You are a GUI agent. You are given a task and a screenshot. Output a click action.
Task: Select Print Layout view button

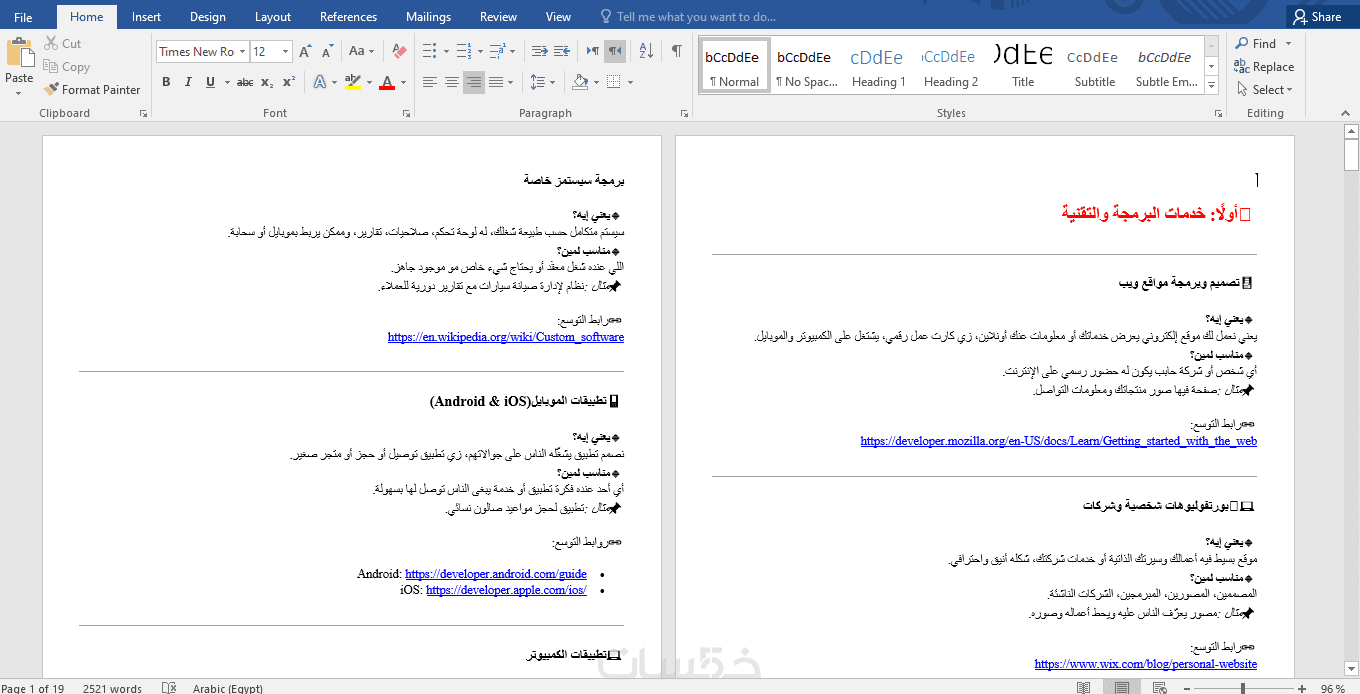1121,688
